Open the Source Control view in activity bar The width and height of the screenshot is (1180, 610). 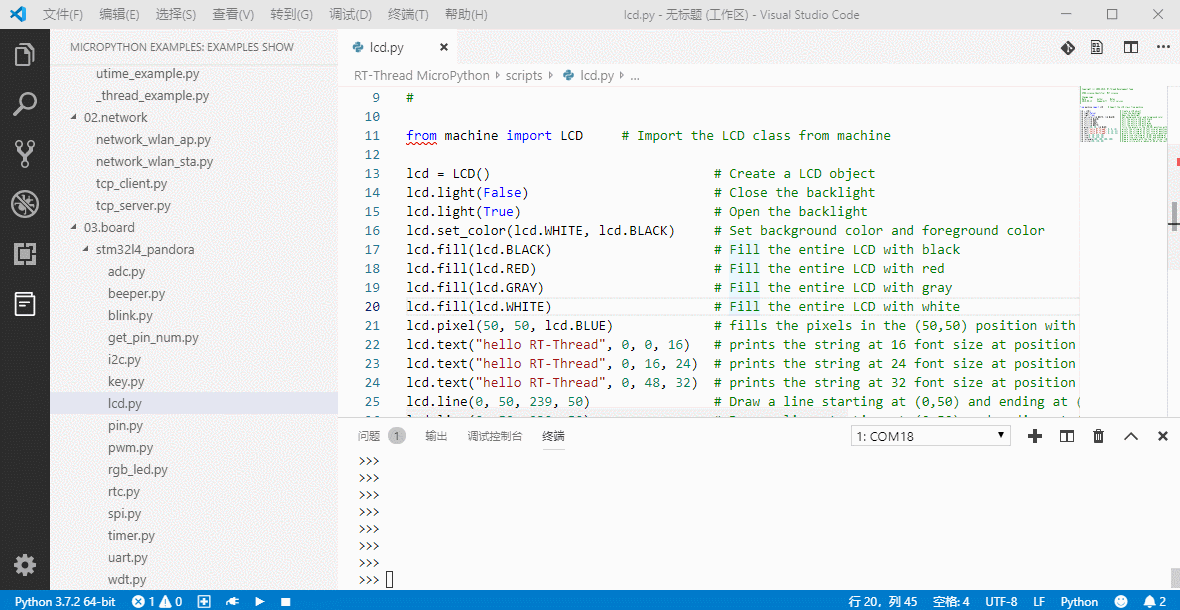pyautogui.click(x=25, y=153)
